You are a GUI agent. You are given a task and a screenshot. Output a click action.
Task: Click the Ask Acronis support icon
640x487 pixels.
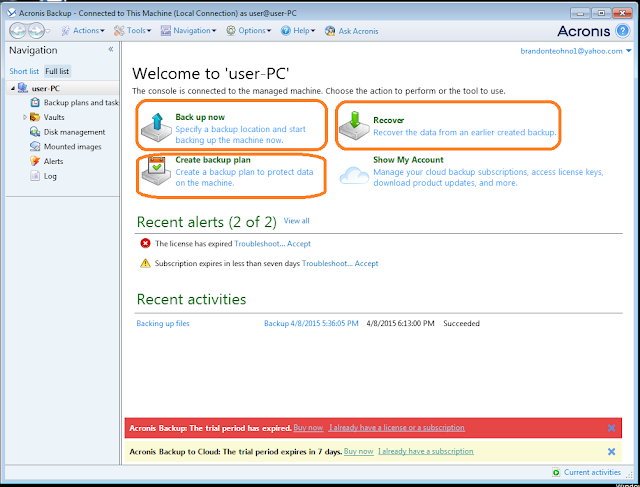pyautogui.click(x=330, y=31)
